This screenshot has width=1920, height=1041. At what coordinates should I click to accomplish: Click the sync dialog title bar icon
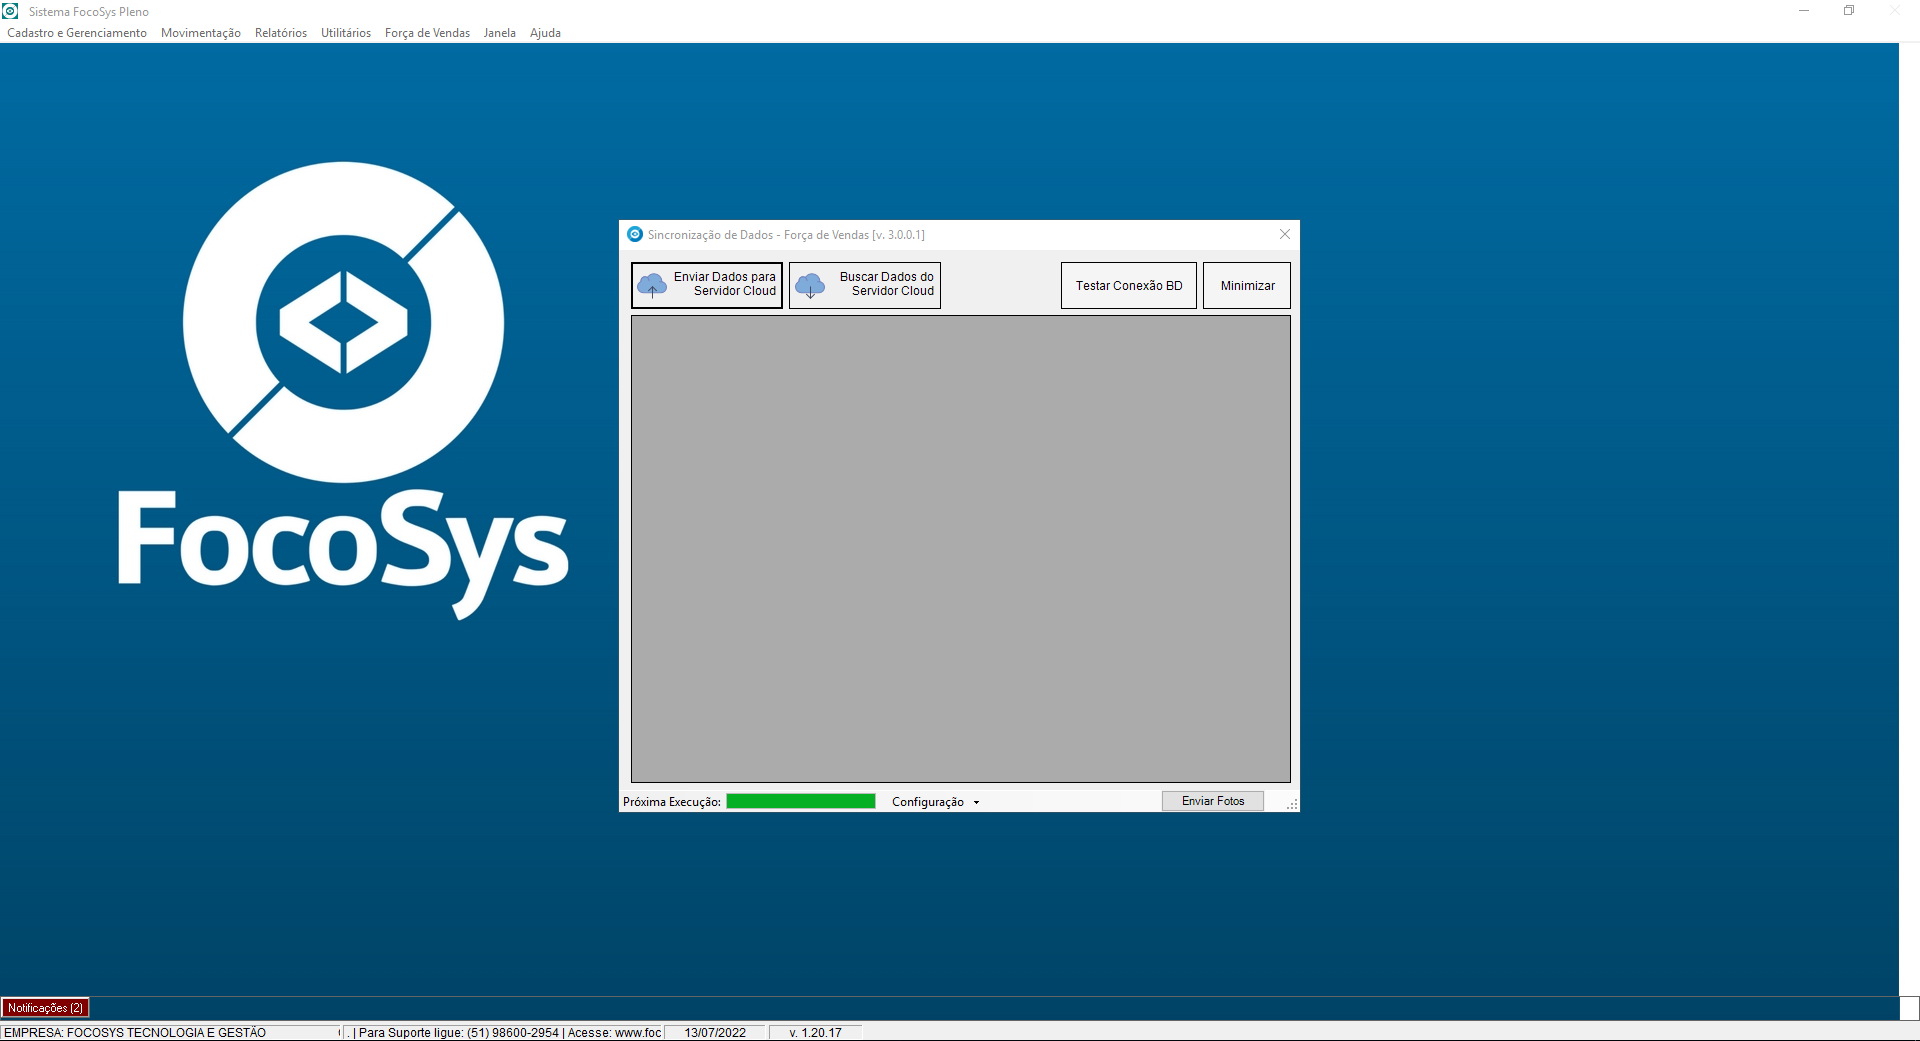point(635,234)
